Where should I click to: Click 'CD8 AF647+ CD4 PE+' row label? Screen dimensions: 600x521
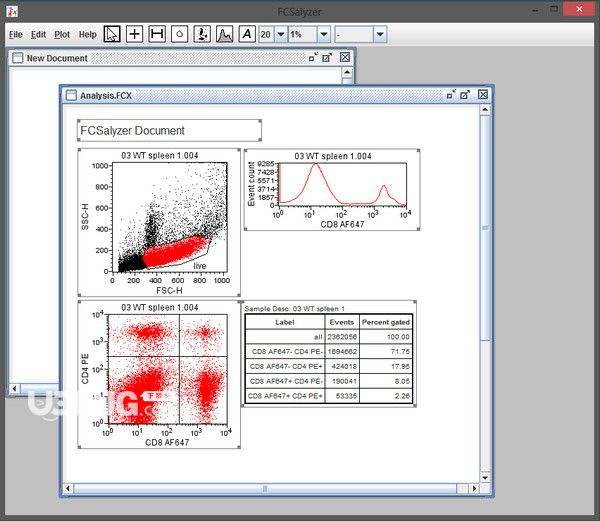tap(285, 396)
